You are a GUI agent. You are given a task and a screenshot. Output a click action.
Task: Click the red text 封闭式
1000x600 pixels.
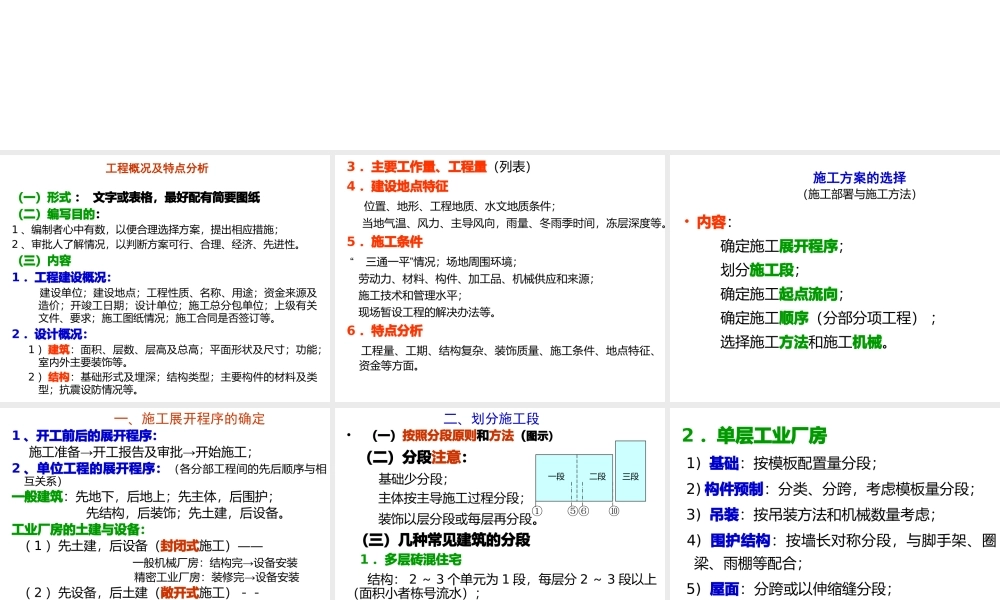(x=179, y=546)
